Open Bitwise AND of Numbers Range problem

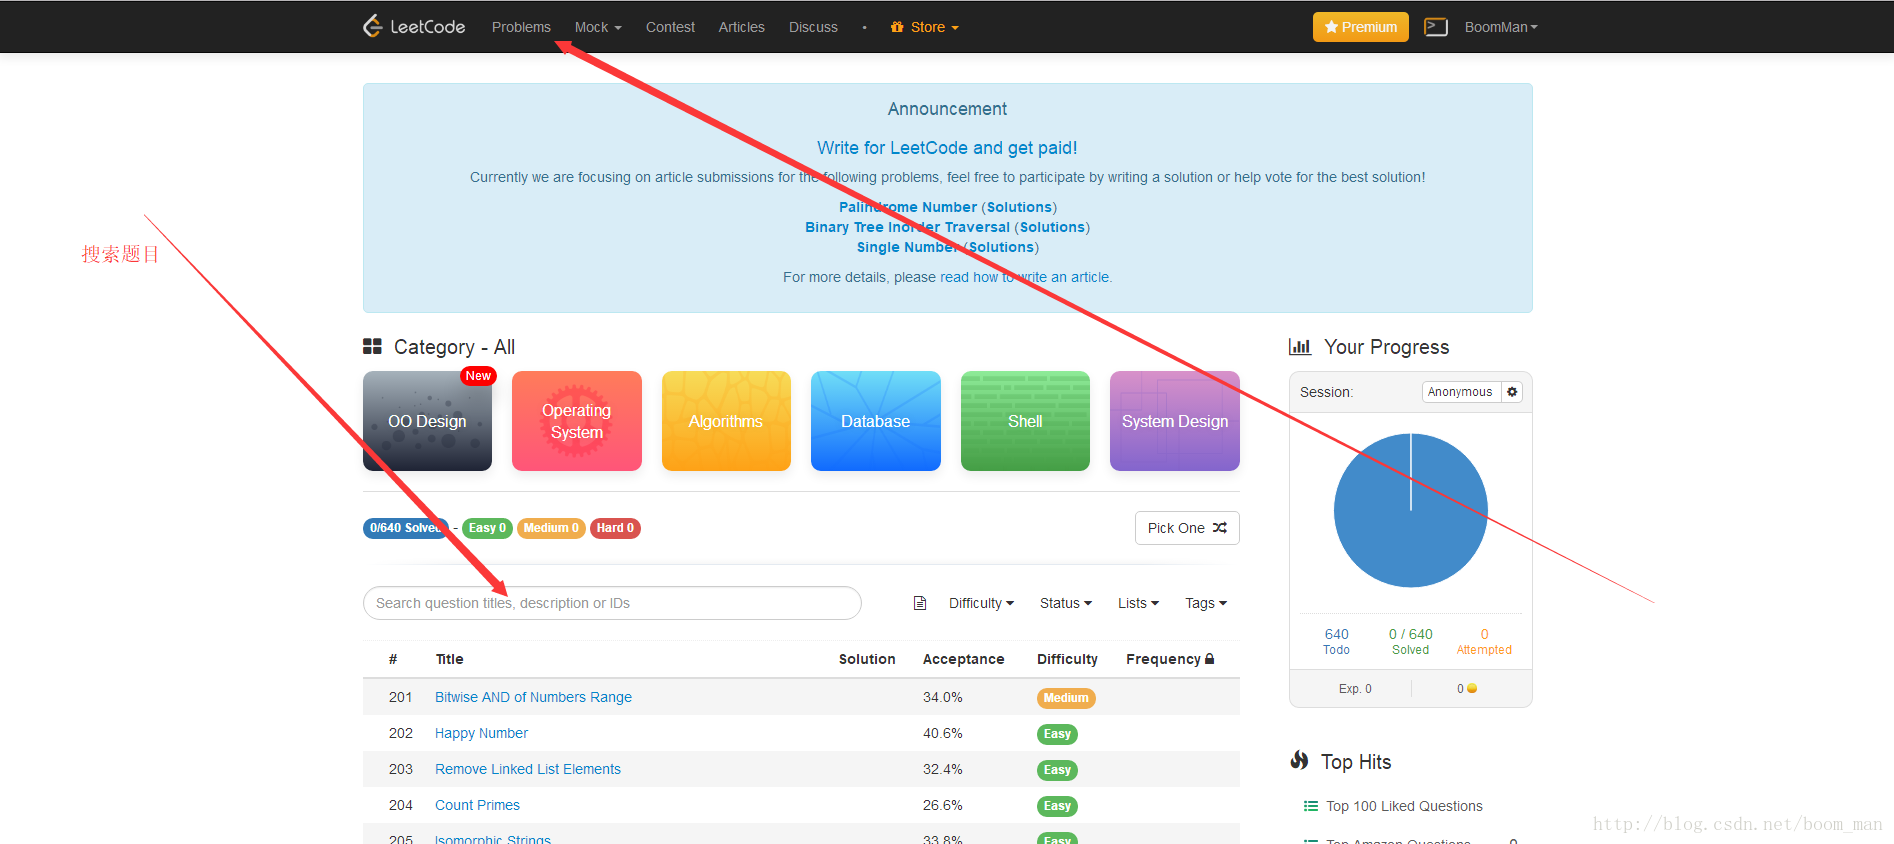pos(533,697)
